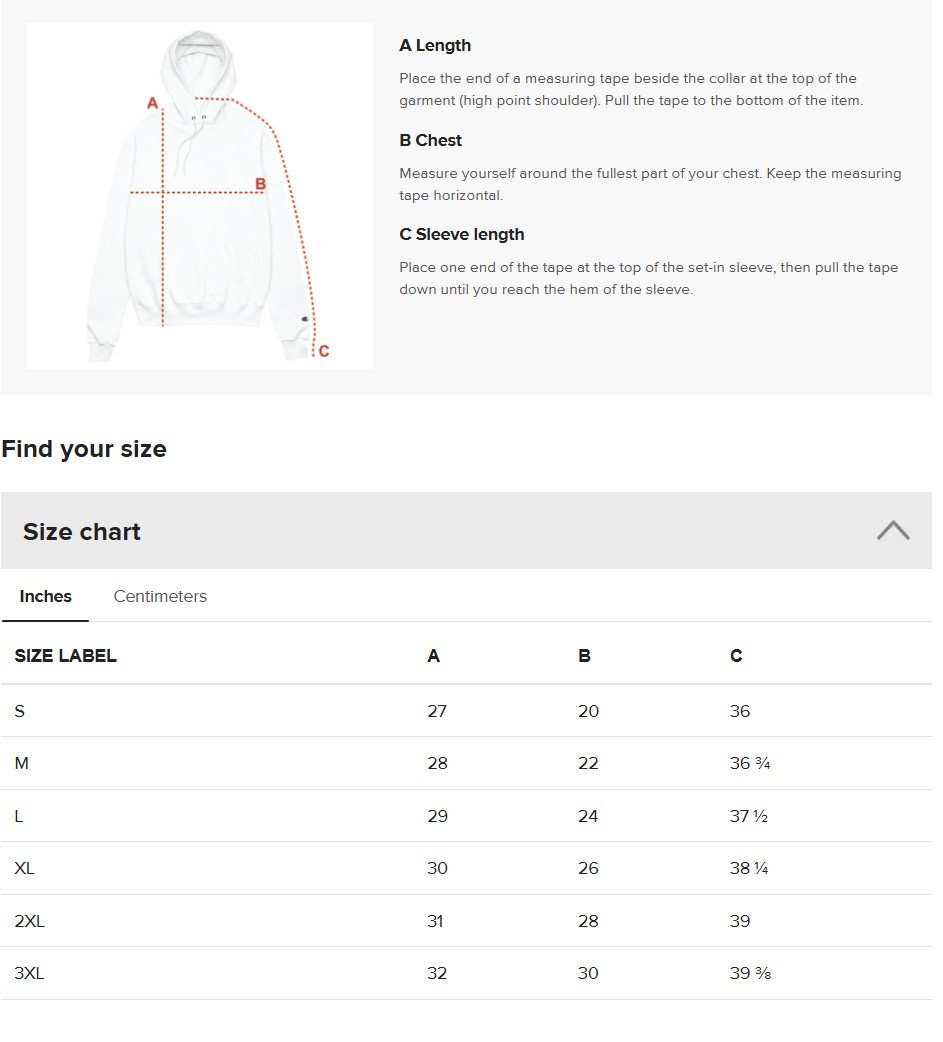Click the B Chest heading
The width and height of the screenshot is (943, 1042).
click(431, 140)
